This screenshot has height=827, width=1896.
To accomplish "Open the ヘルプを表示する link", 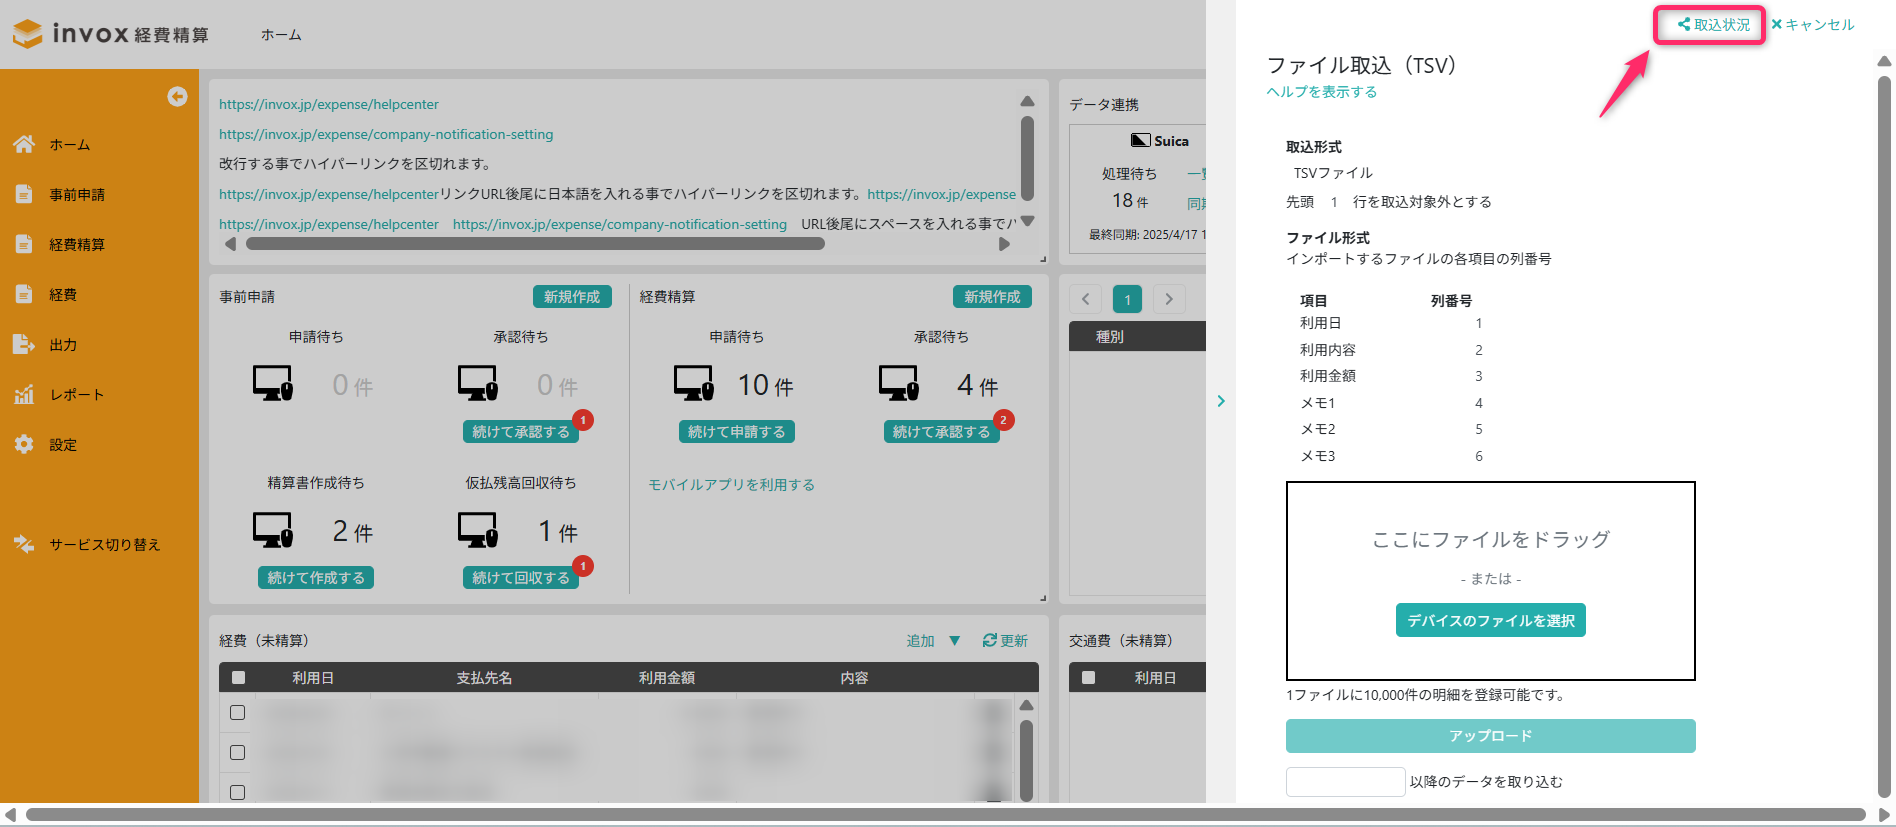I will [1321, 92].
